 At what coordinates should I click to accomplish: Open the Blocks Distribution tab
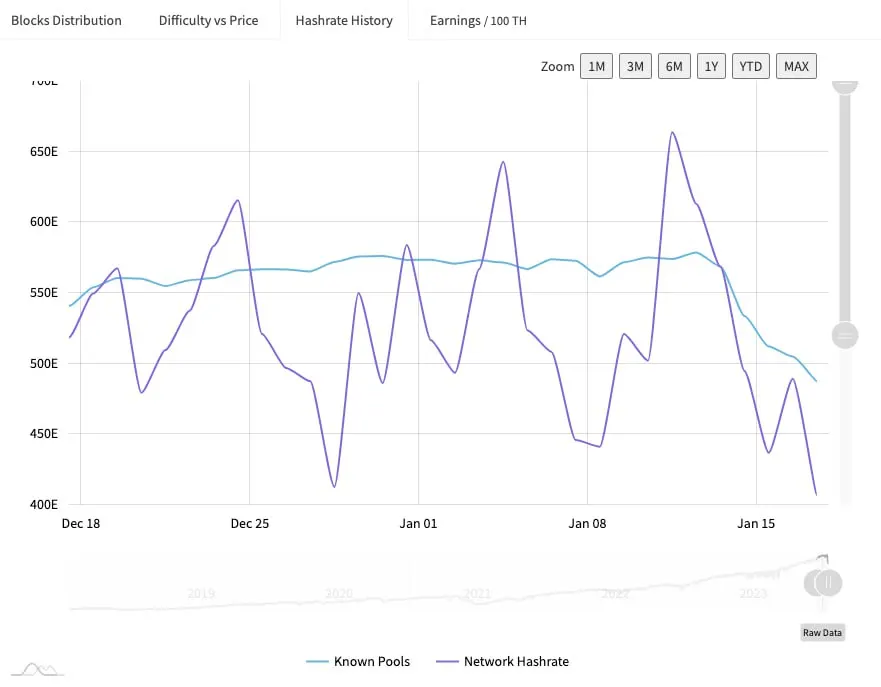66,20
